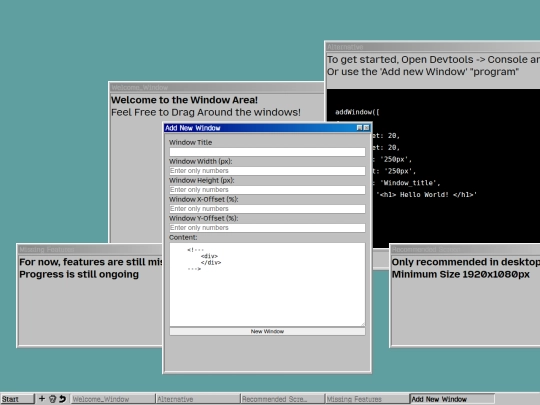The height and width of the screenshot is (405, 540).
Task: Click the Window Height (px) input field
Action: (x=267, y=190)
